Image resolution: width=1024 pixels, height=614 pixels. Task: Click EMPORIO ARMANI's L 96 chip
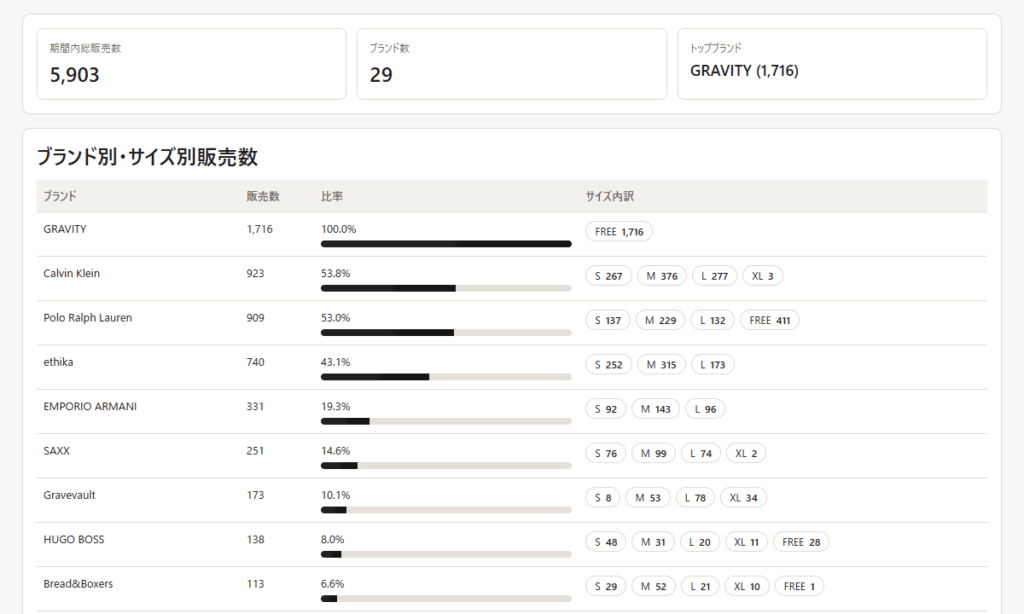click(x=705, y=410)
